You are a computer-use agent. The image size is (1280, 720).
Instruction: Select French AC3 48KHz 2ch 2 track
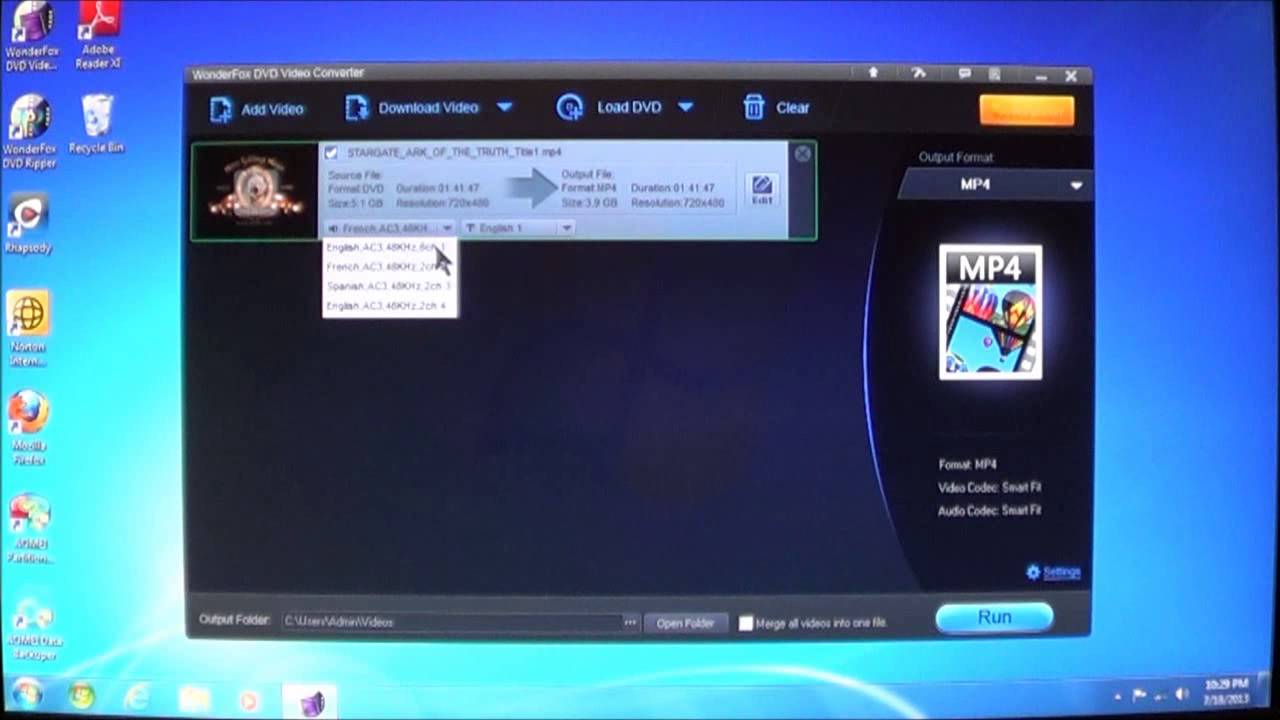(x=390, y=267)
